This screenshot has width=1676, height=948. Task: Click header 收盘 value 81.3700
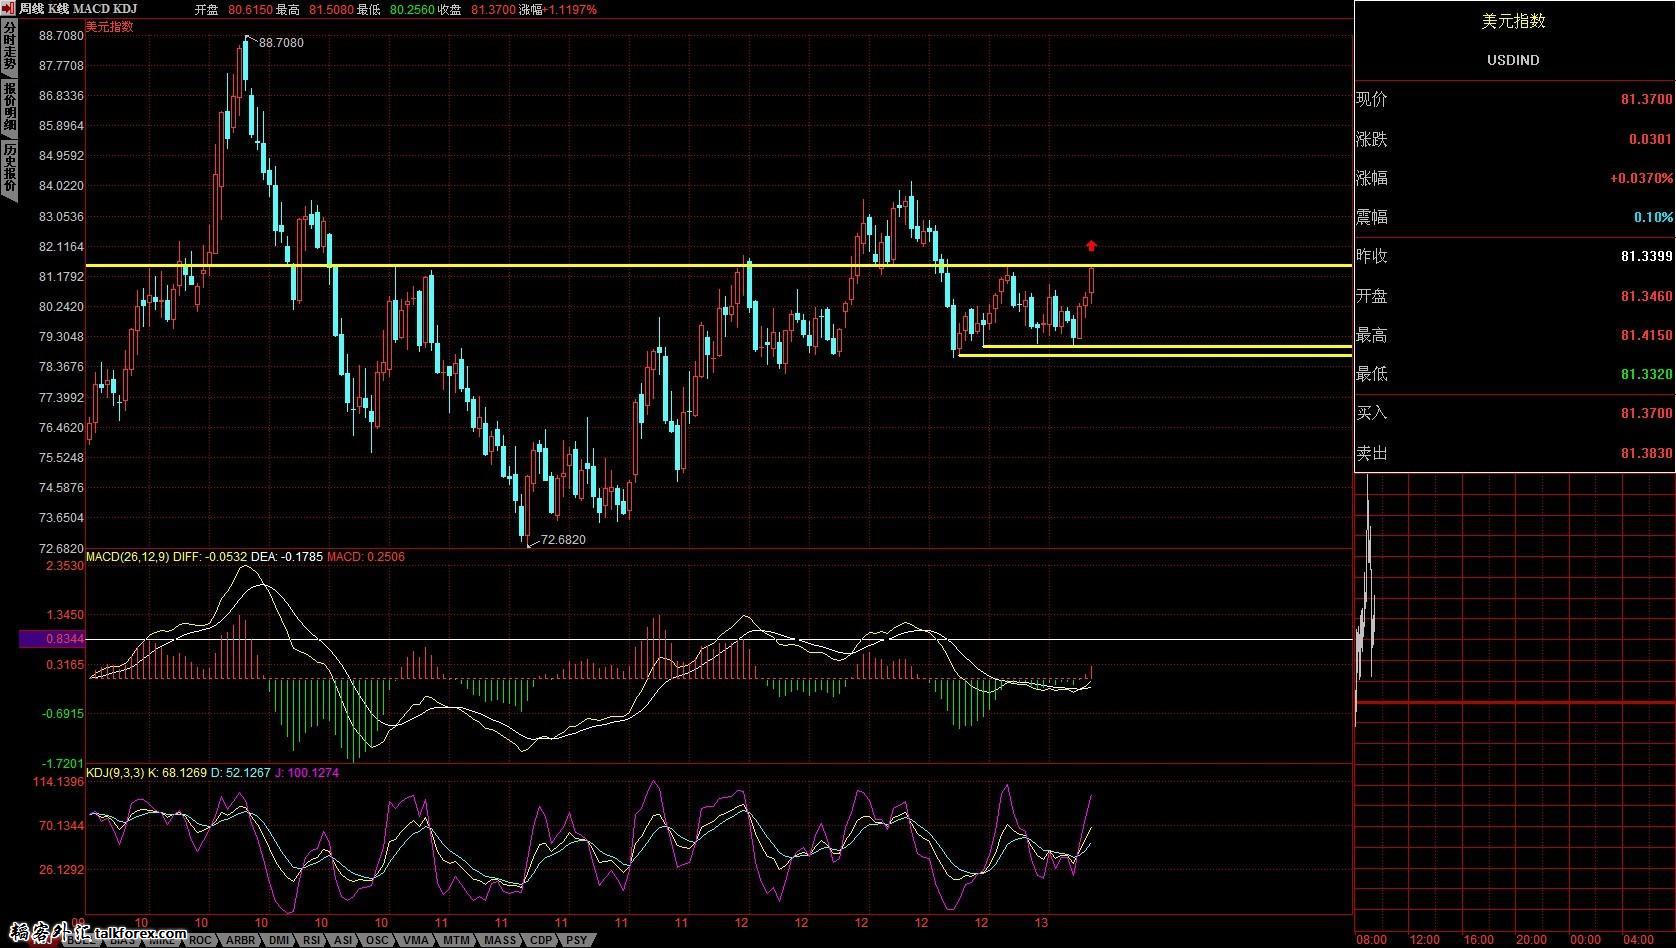(x=493, y=9)
